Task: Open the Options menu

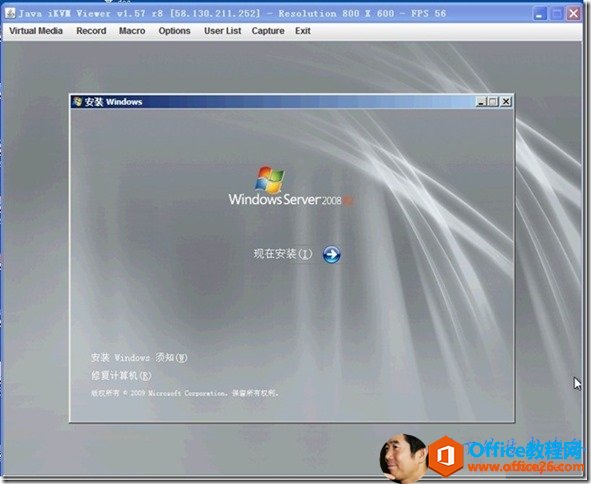Action: tap(174, 31)
